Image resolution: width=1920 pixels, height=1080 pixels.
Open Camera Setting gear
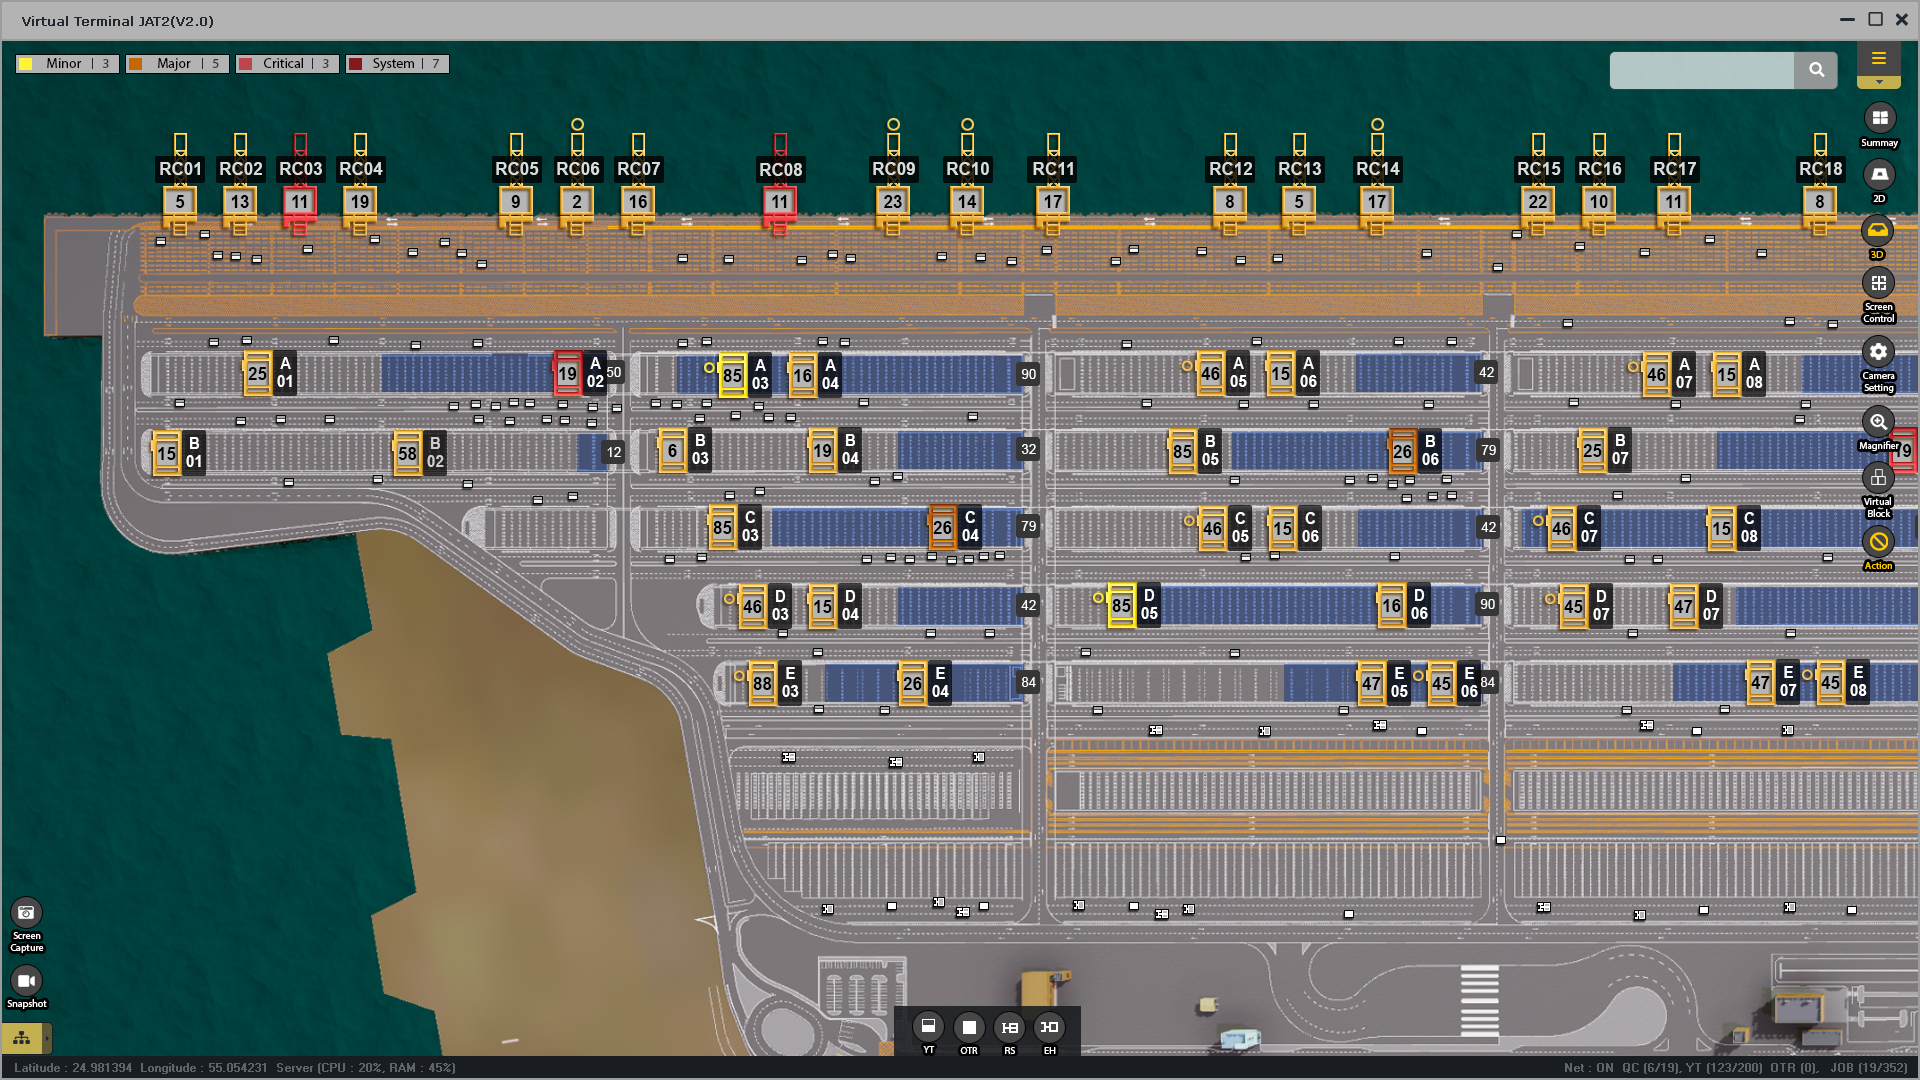[1878, 352]
